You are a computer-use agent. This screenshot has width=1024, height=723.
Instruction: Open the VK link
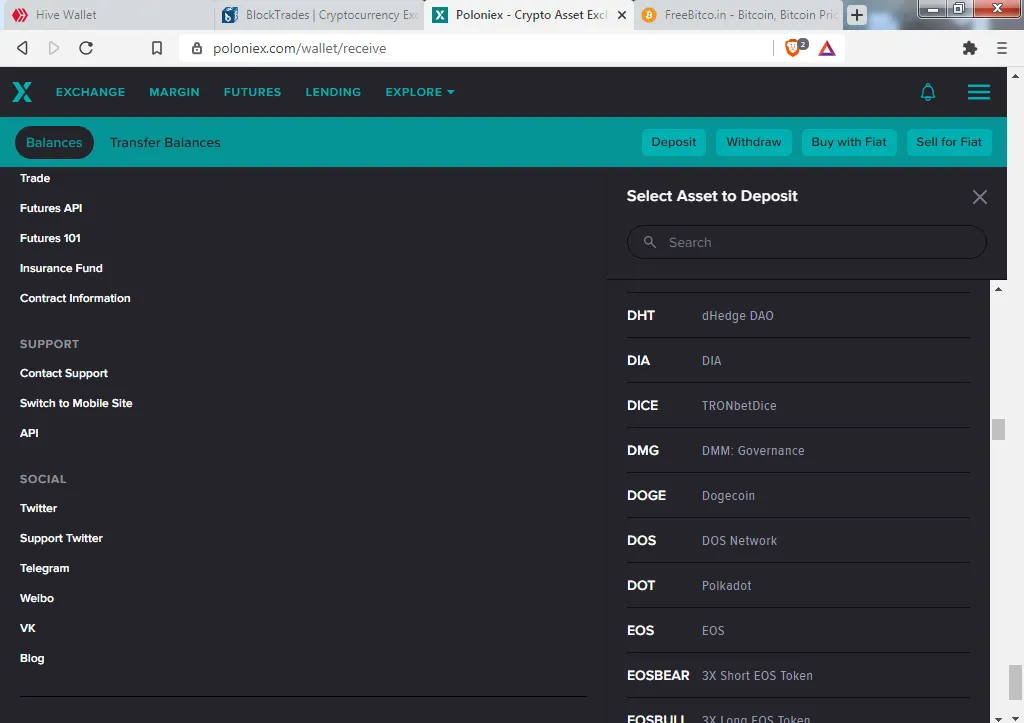tap(27, 628)
